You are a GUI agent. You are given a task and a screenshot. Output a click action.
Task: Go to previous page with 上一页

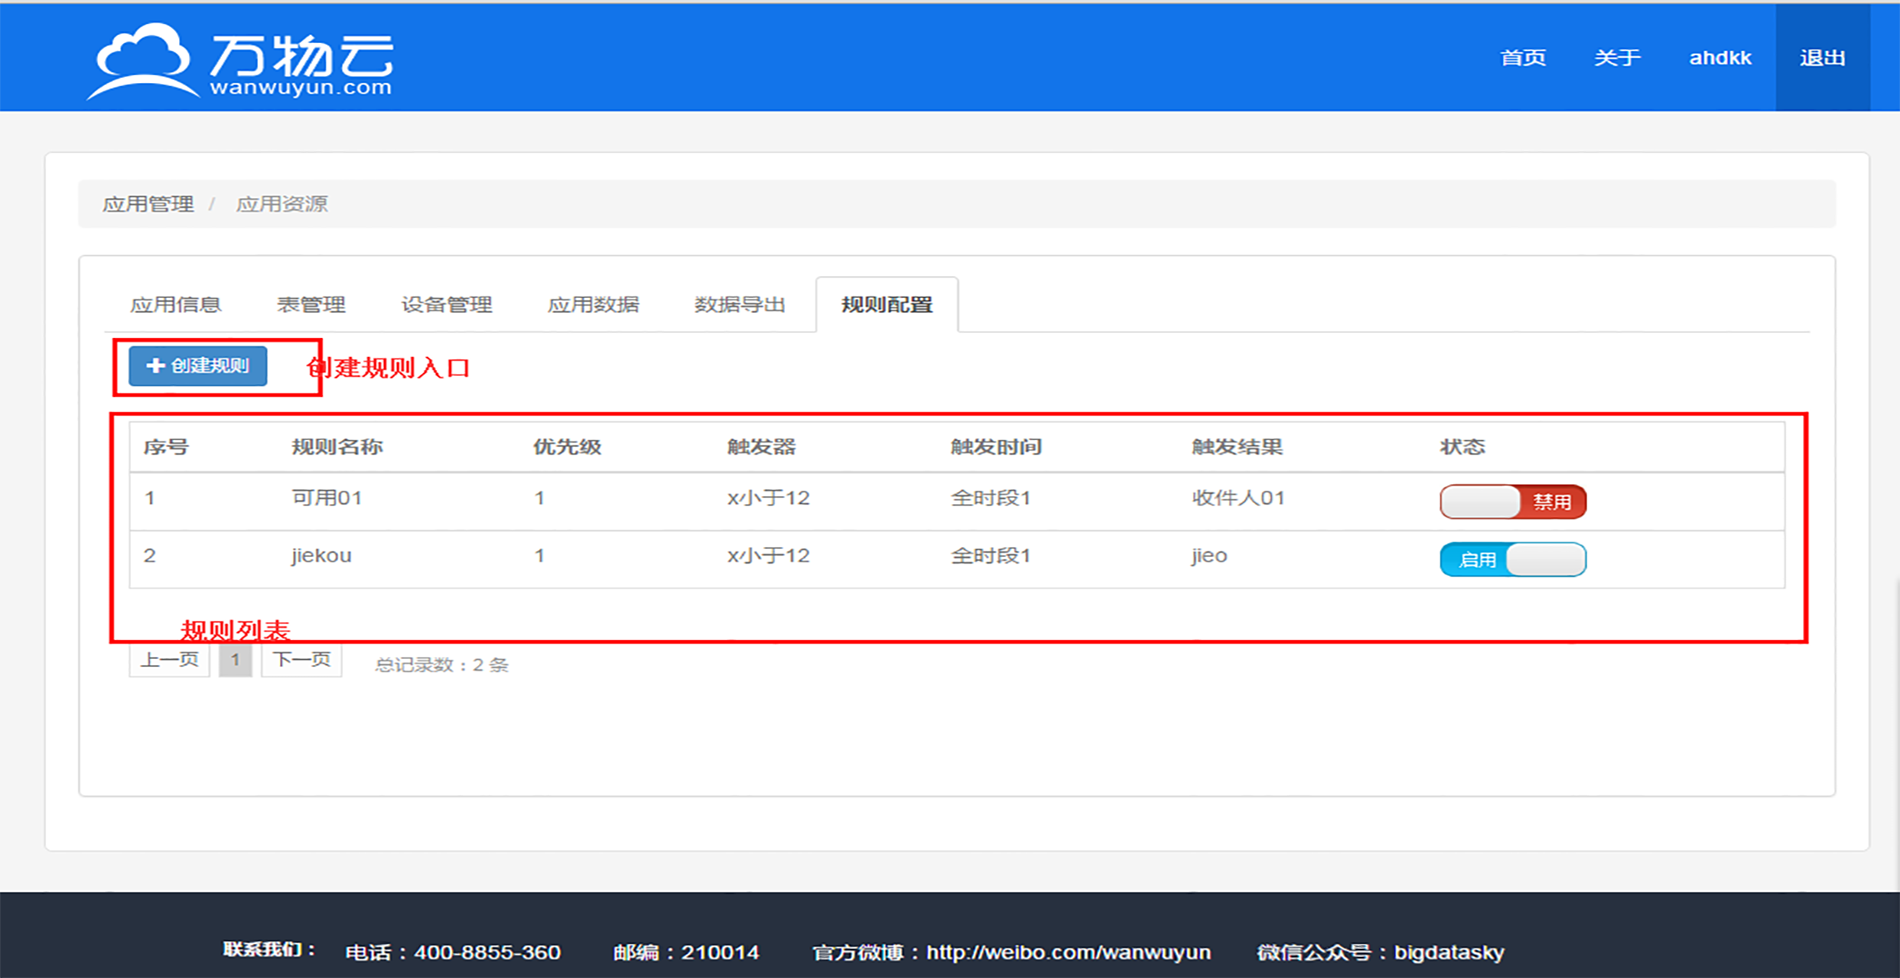[169, 660]
